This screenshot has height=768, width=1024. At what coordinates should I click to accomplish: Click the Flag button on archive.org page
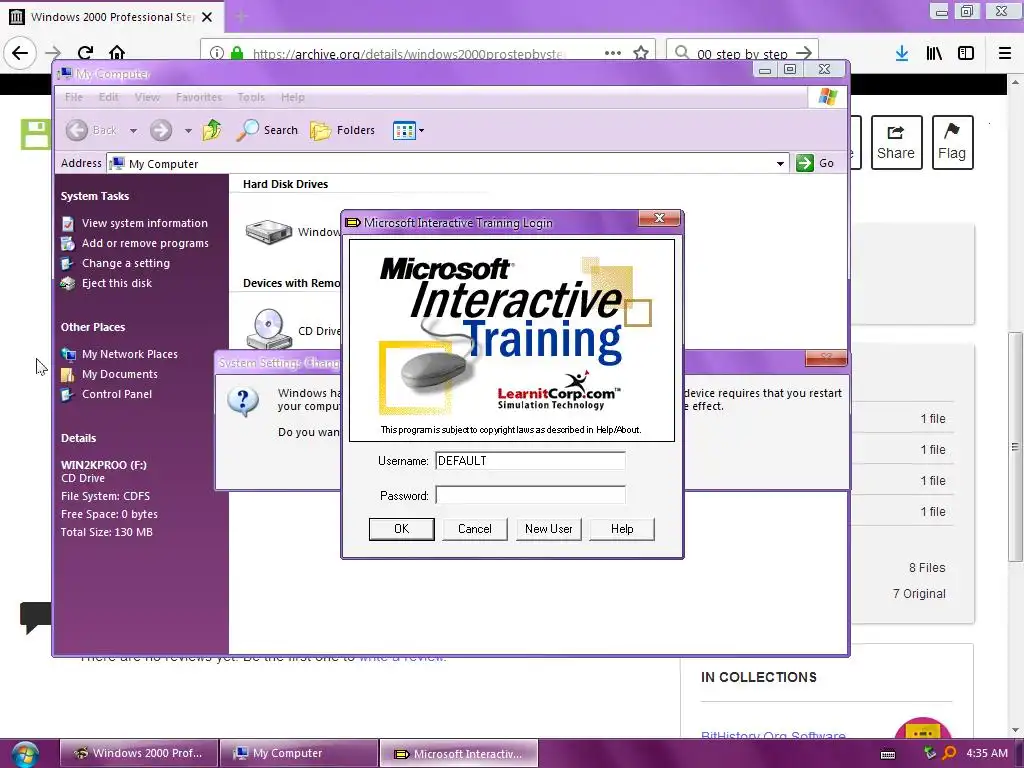[x=952, y=142]
